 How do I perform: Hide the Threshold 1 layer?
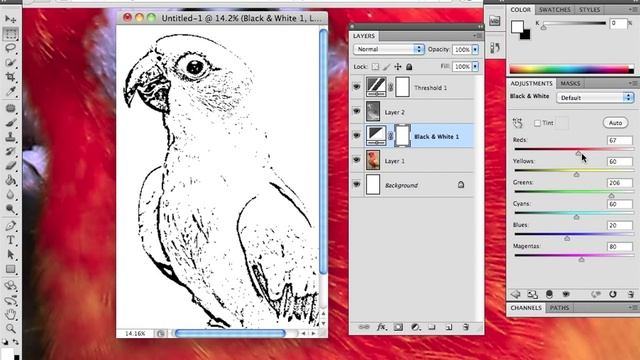click(357, 87)
